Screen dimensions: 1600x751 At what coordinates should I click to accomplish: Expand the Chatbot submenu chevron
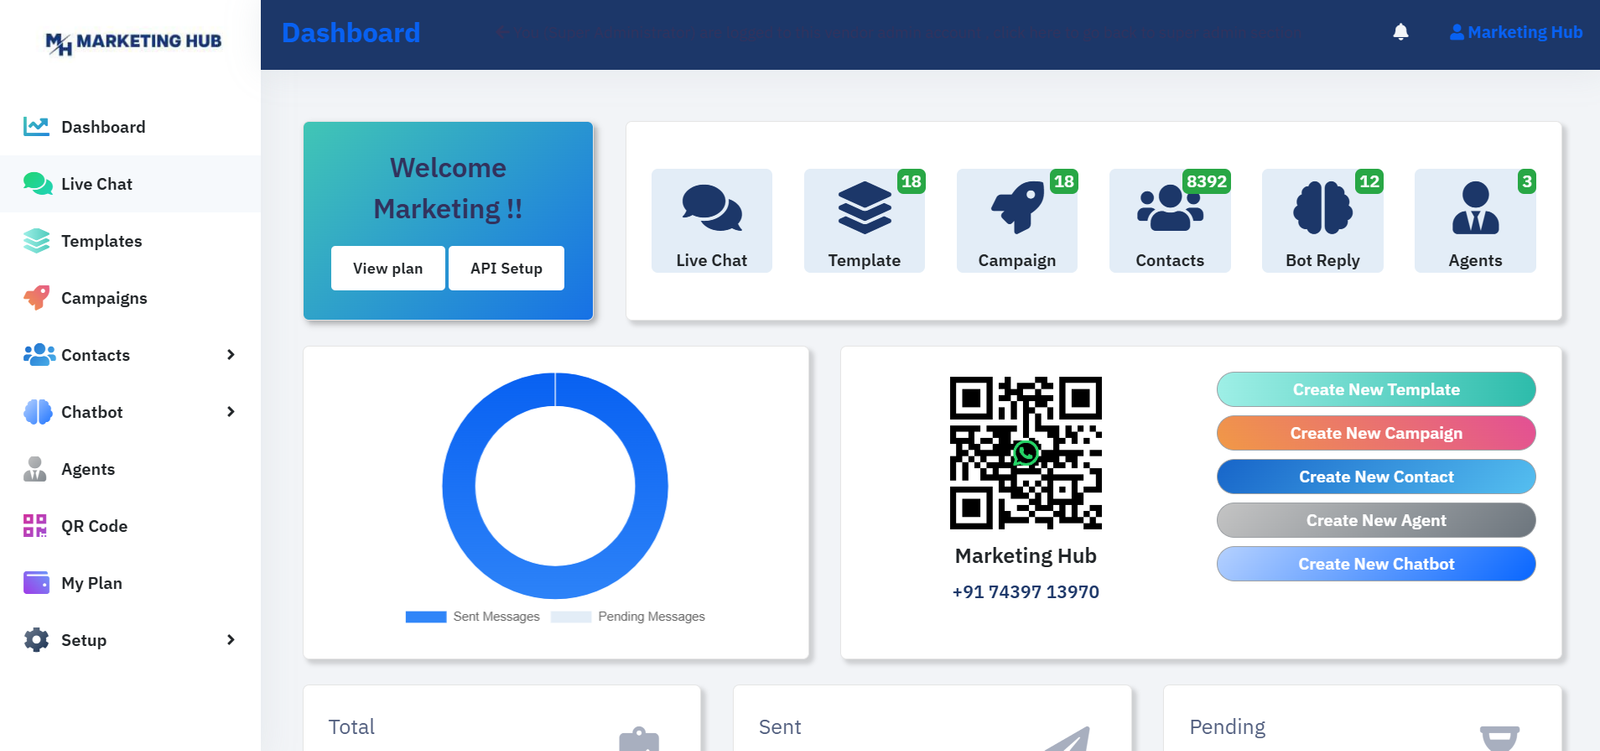click(231, 412)
